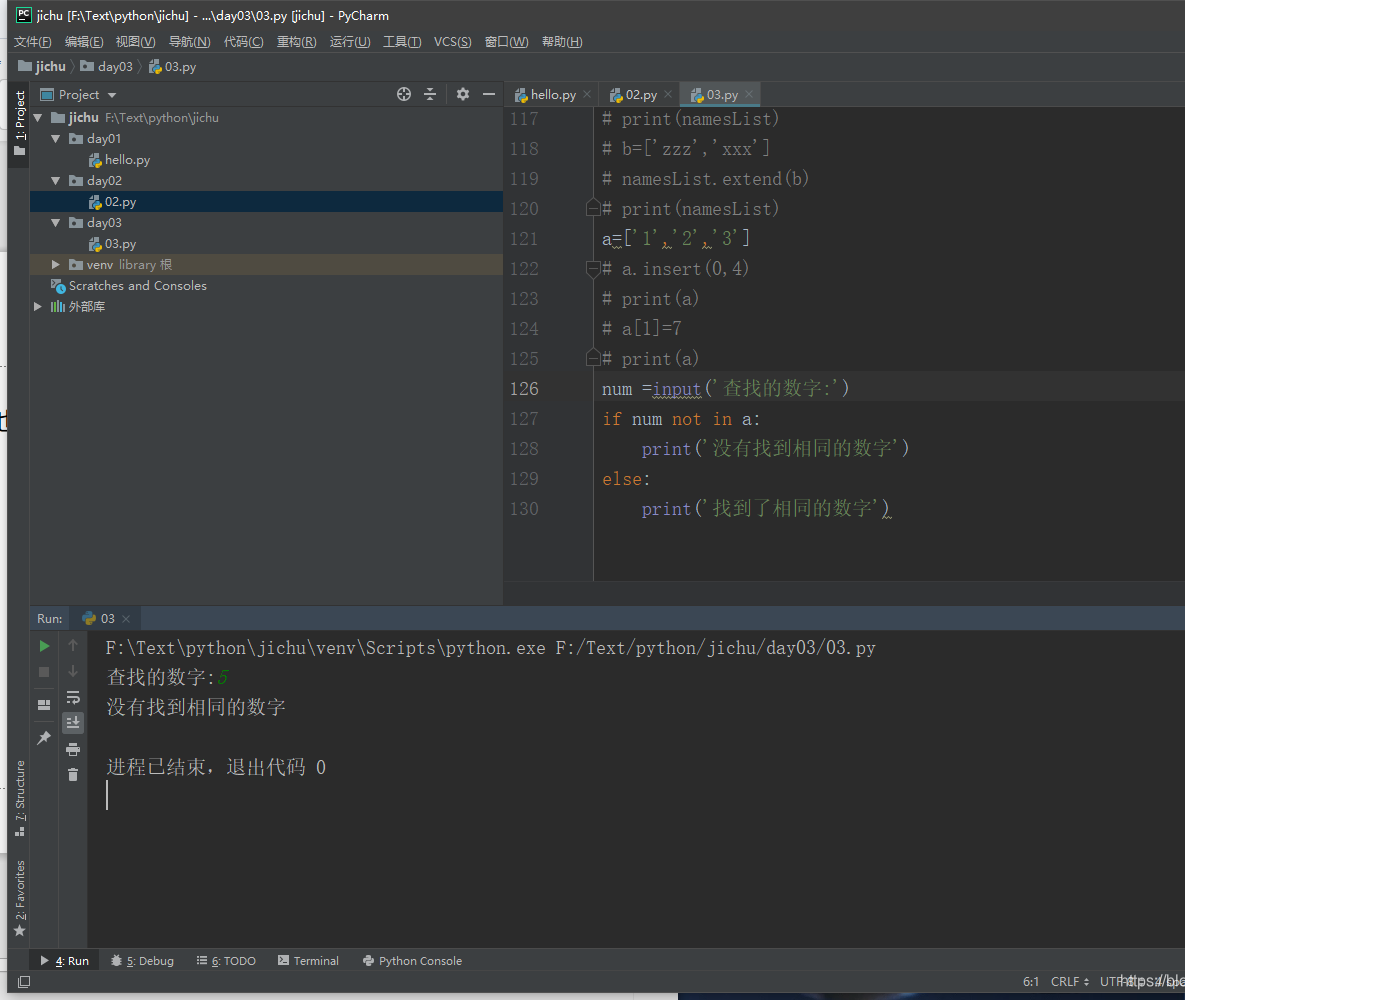
Task: Open the 帮助(H) menu
Action: click(562, 42)
